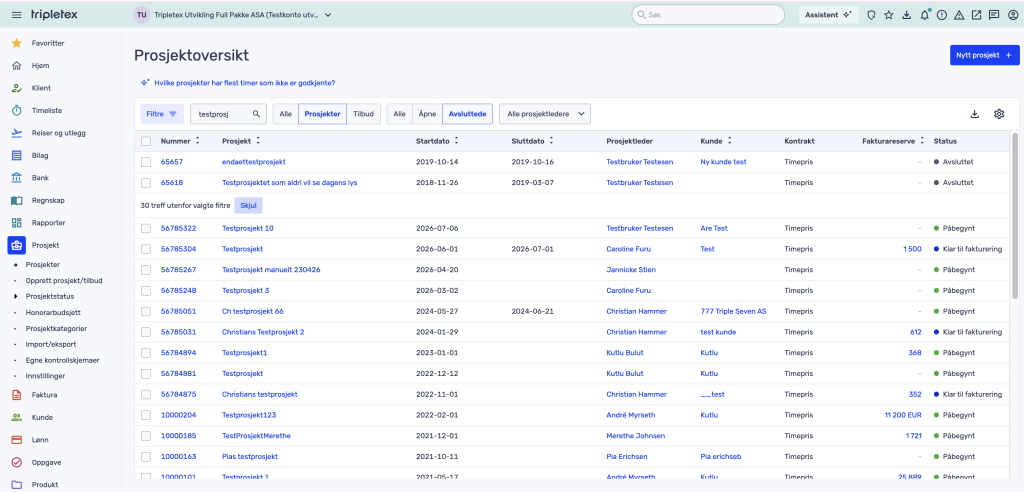
Task: Click the star favorites icon in top bar
Action: [889, 15]
